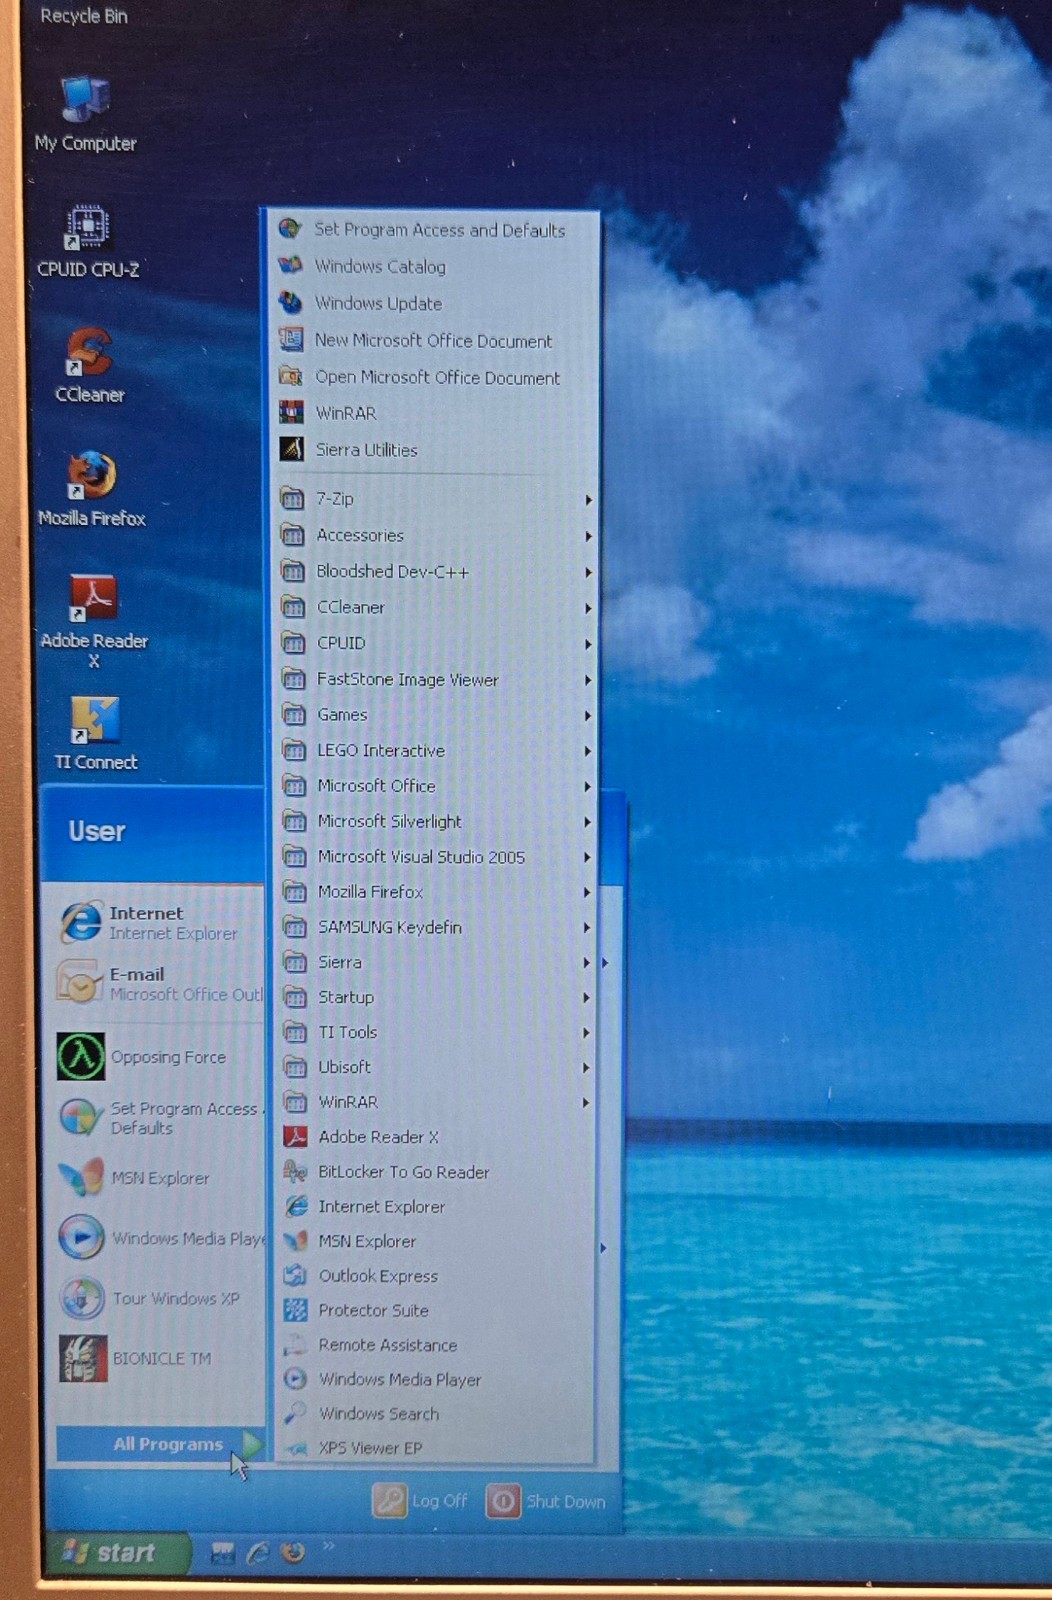Viewport: 1052px width, 1600px height.
Task: Launch BitLocker To Go Reader
Action: click(x=436, y=1172)
